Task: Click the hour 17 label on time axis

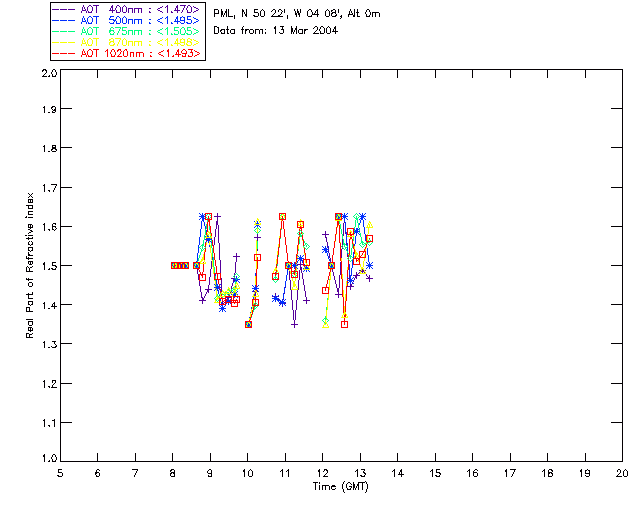Action: coord(510,473)
